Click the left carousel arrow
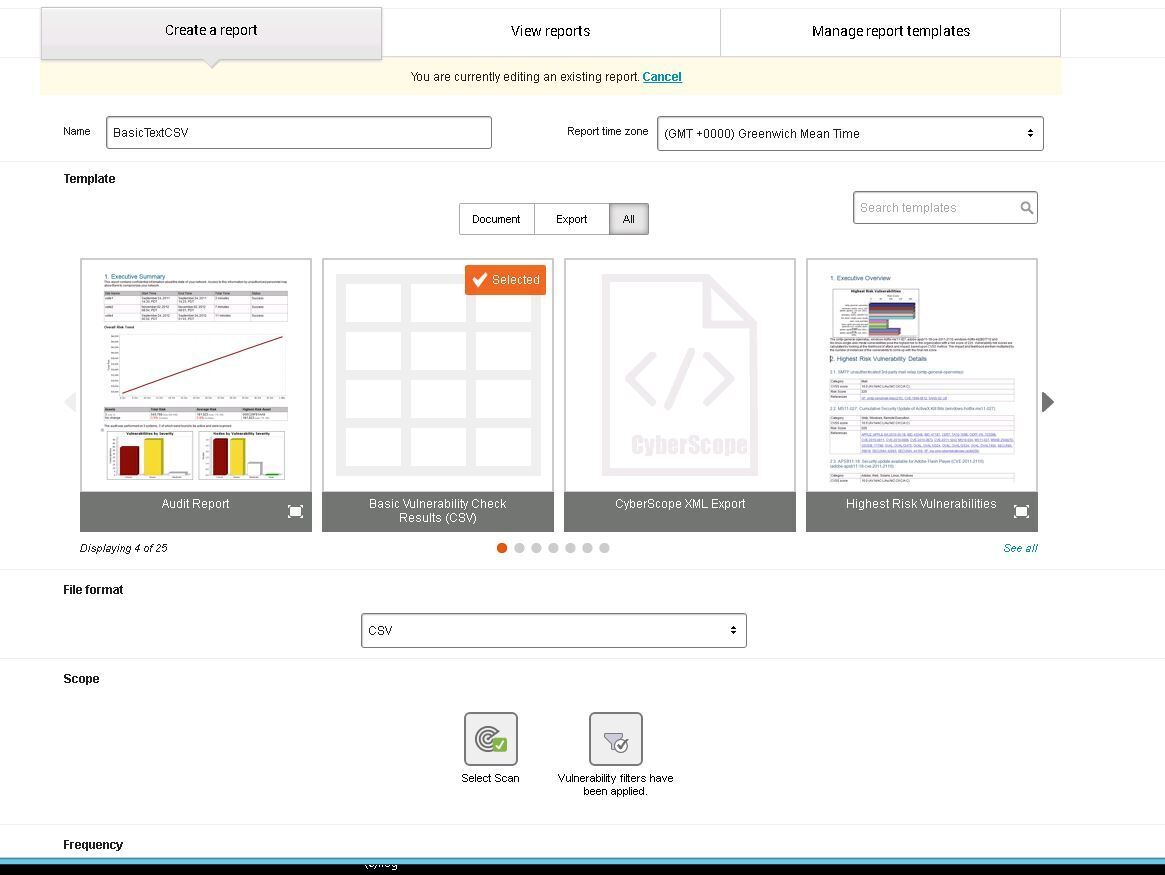Image resolution: width=1165 pixels, height=875 pixels. click(70, 402)
